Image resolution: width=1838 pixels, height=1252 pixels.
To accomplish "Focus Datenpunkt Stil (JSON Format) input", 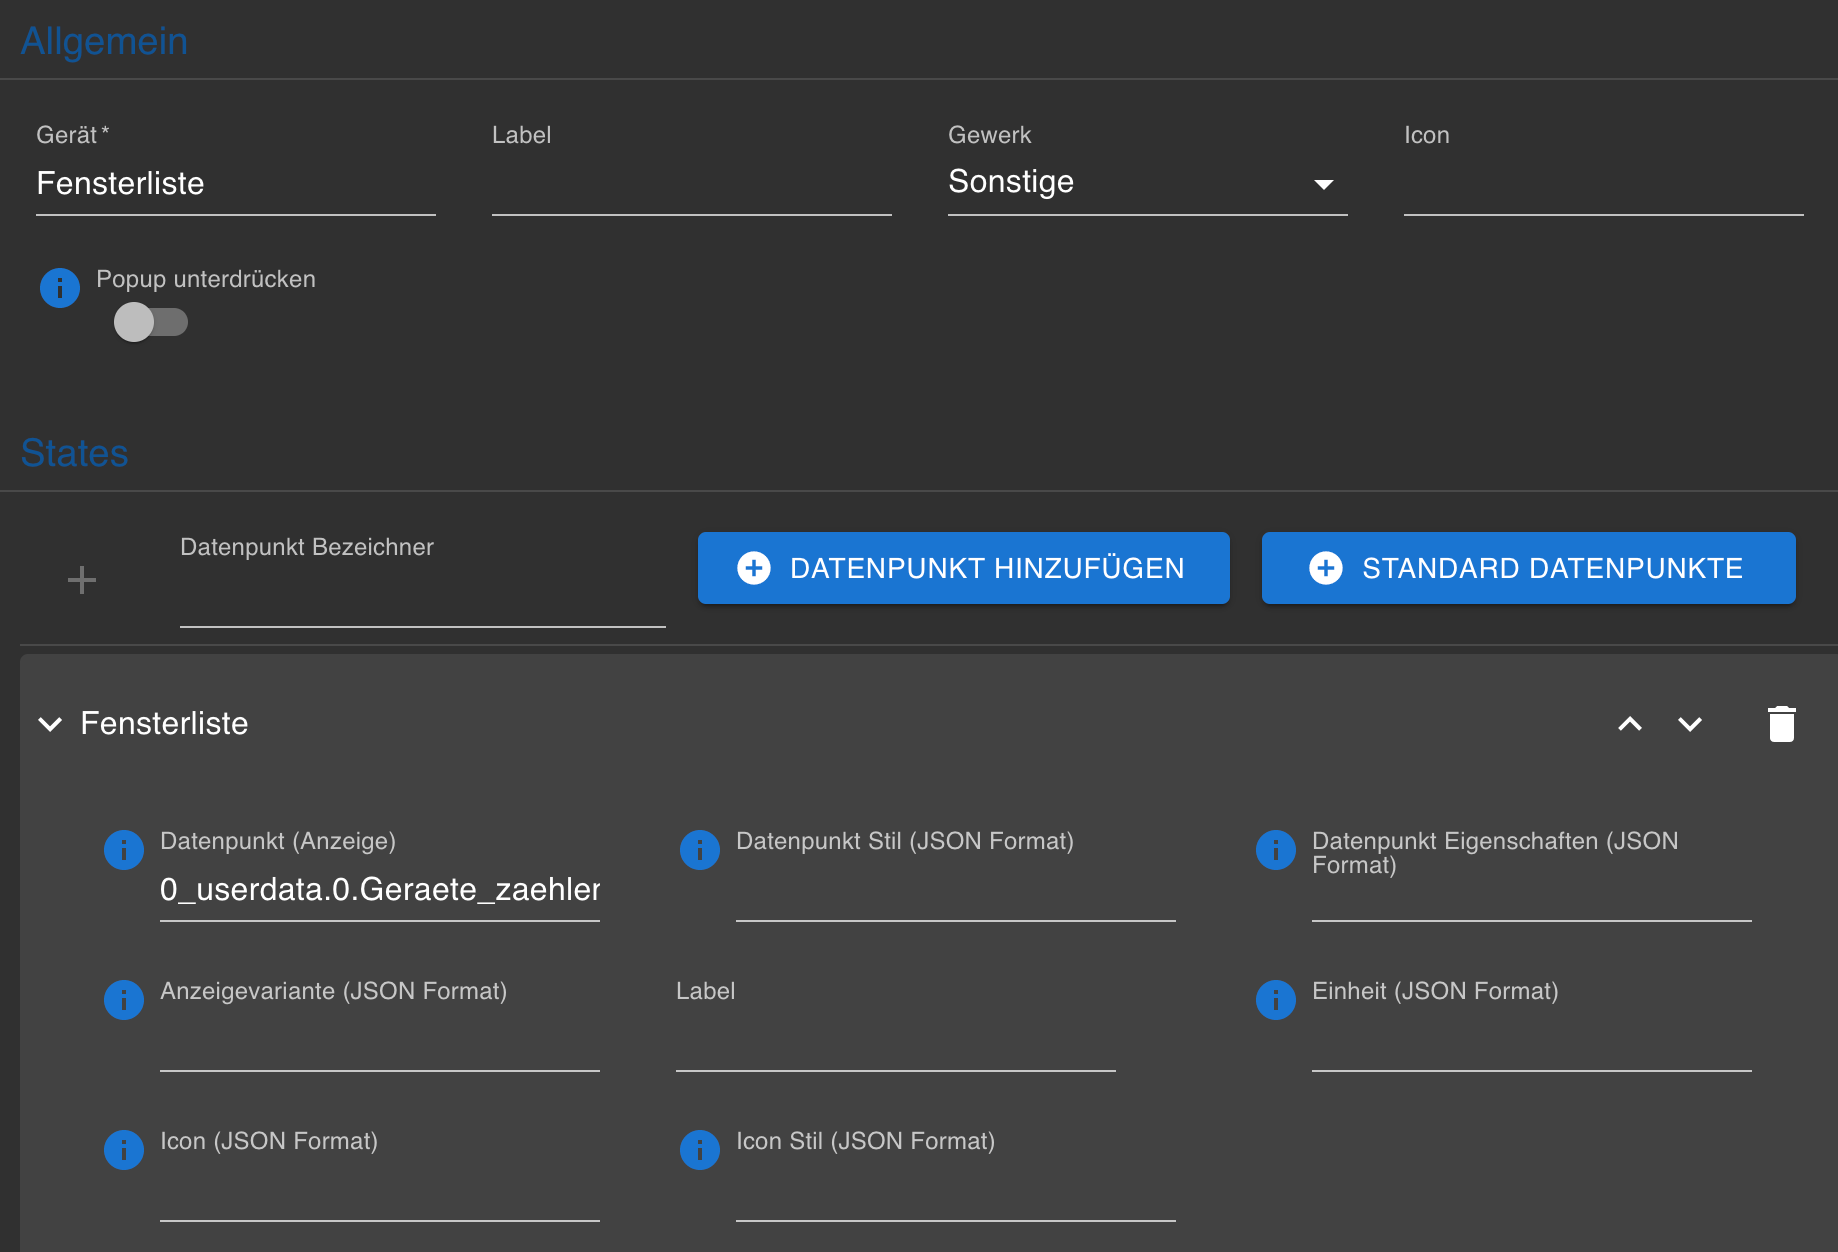I will coord(955,892).
